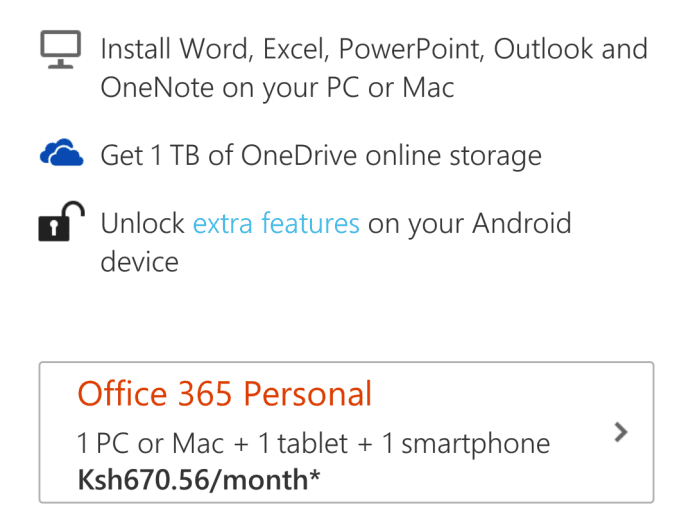
Task: Open the extra features link
Action: pyautogui.click(x=276, y=223)
